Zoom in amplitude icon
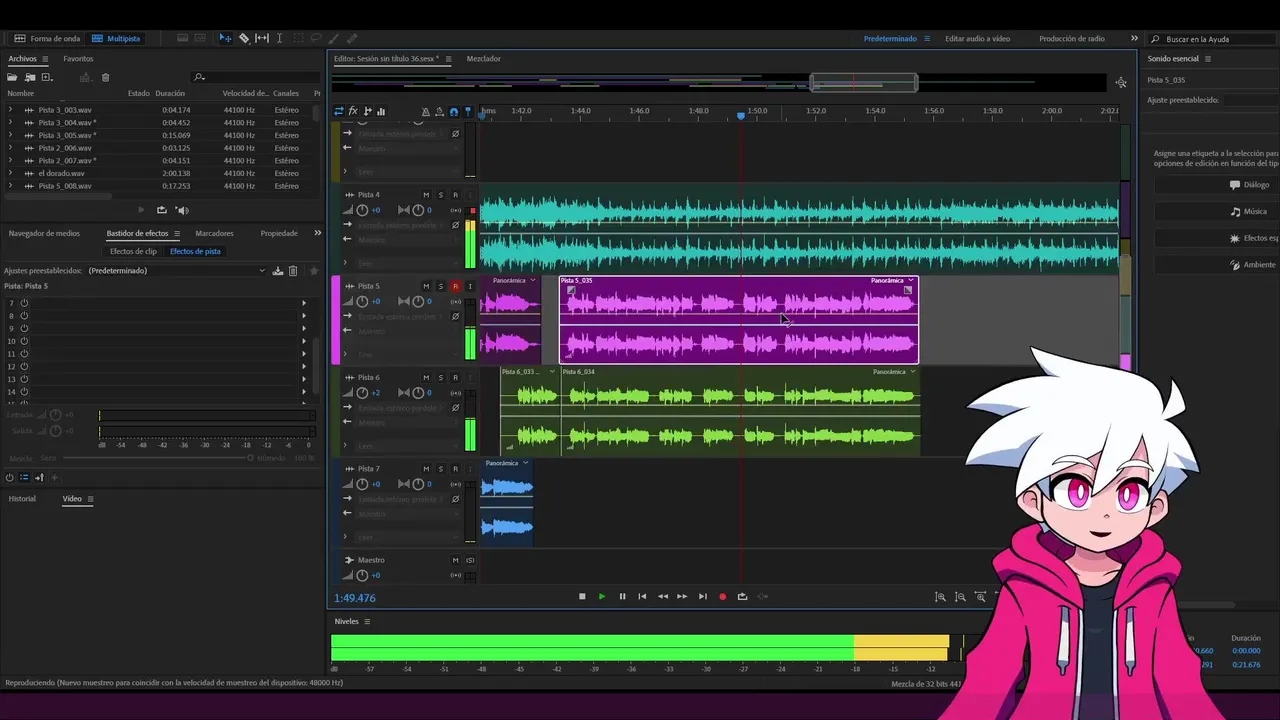Viewport: 1280px width, 720px height. (940, 597)
